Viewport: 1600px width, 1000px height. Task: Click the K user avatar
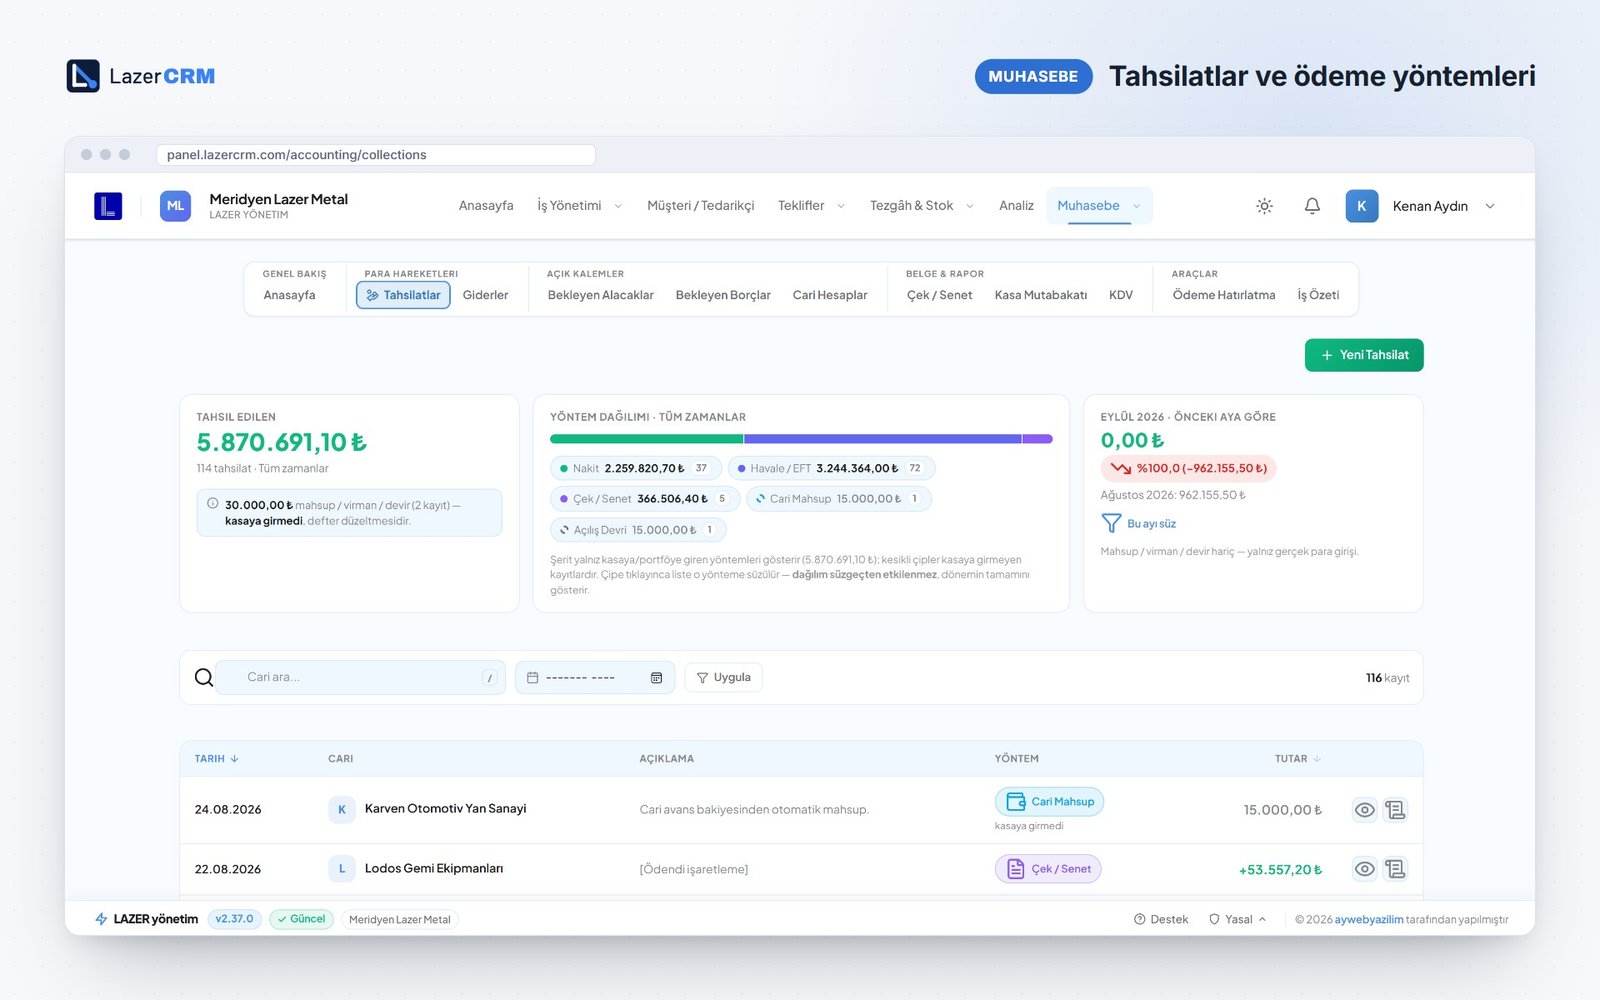click(x=1361, y=206)
